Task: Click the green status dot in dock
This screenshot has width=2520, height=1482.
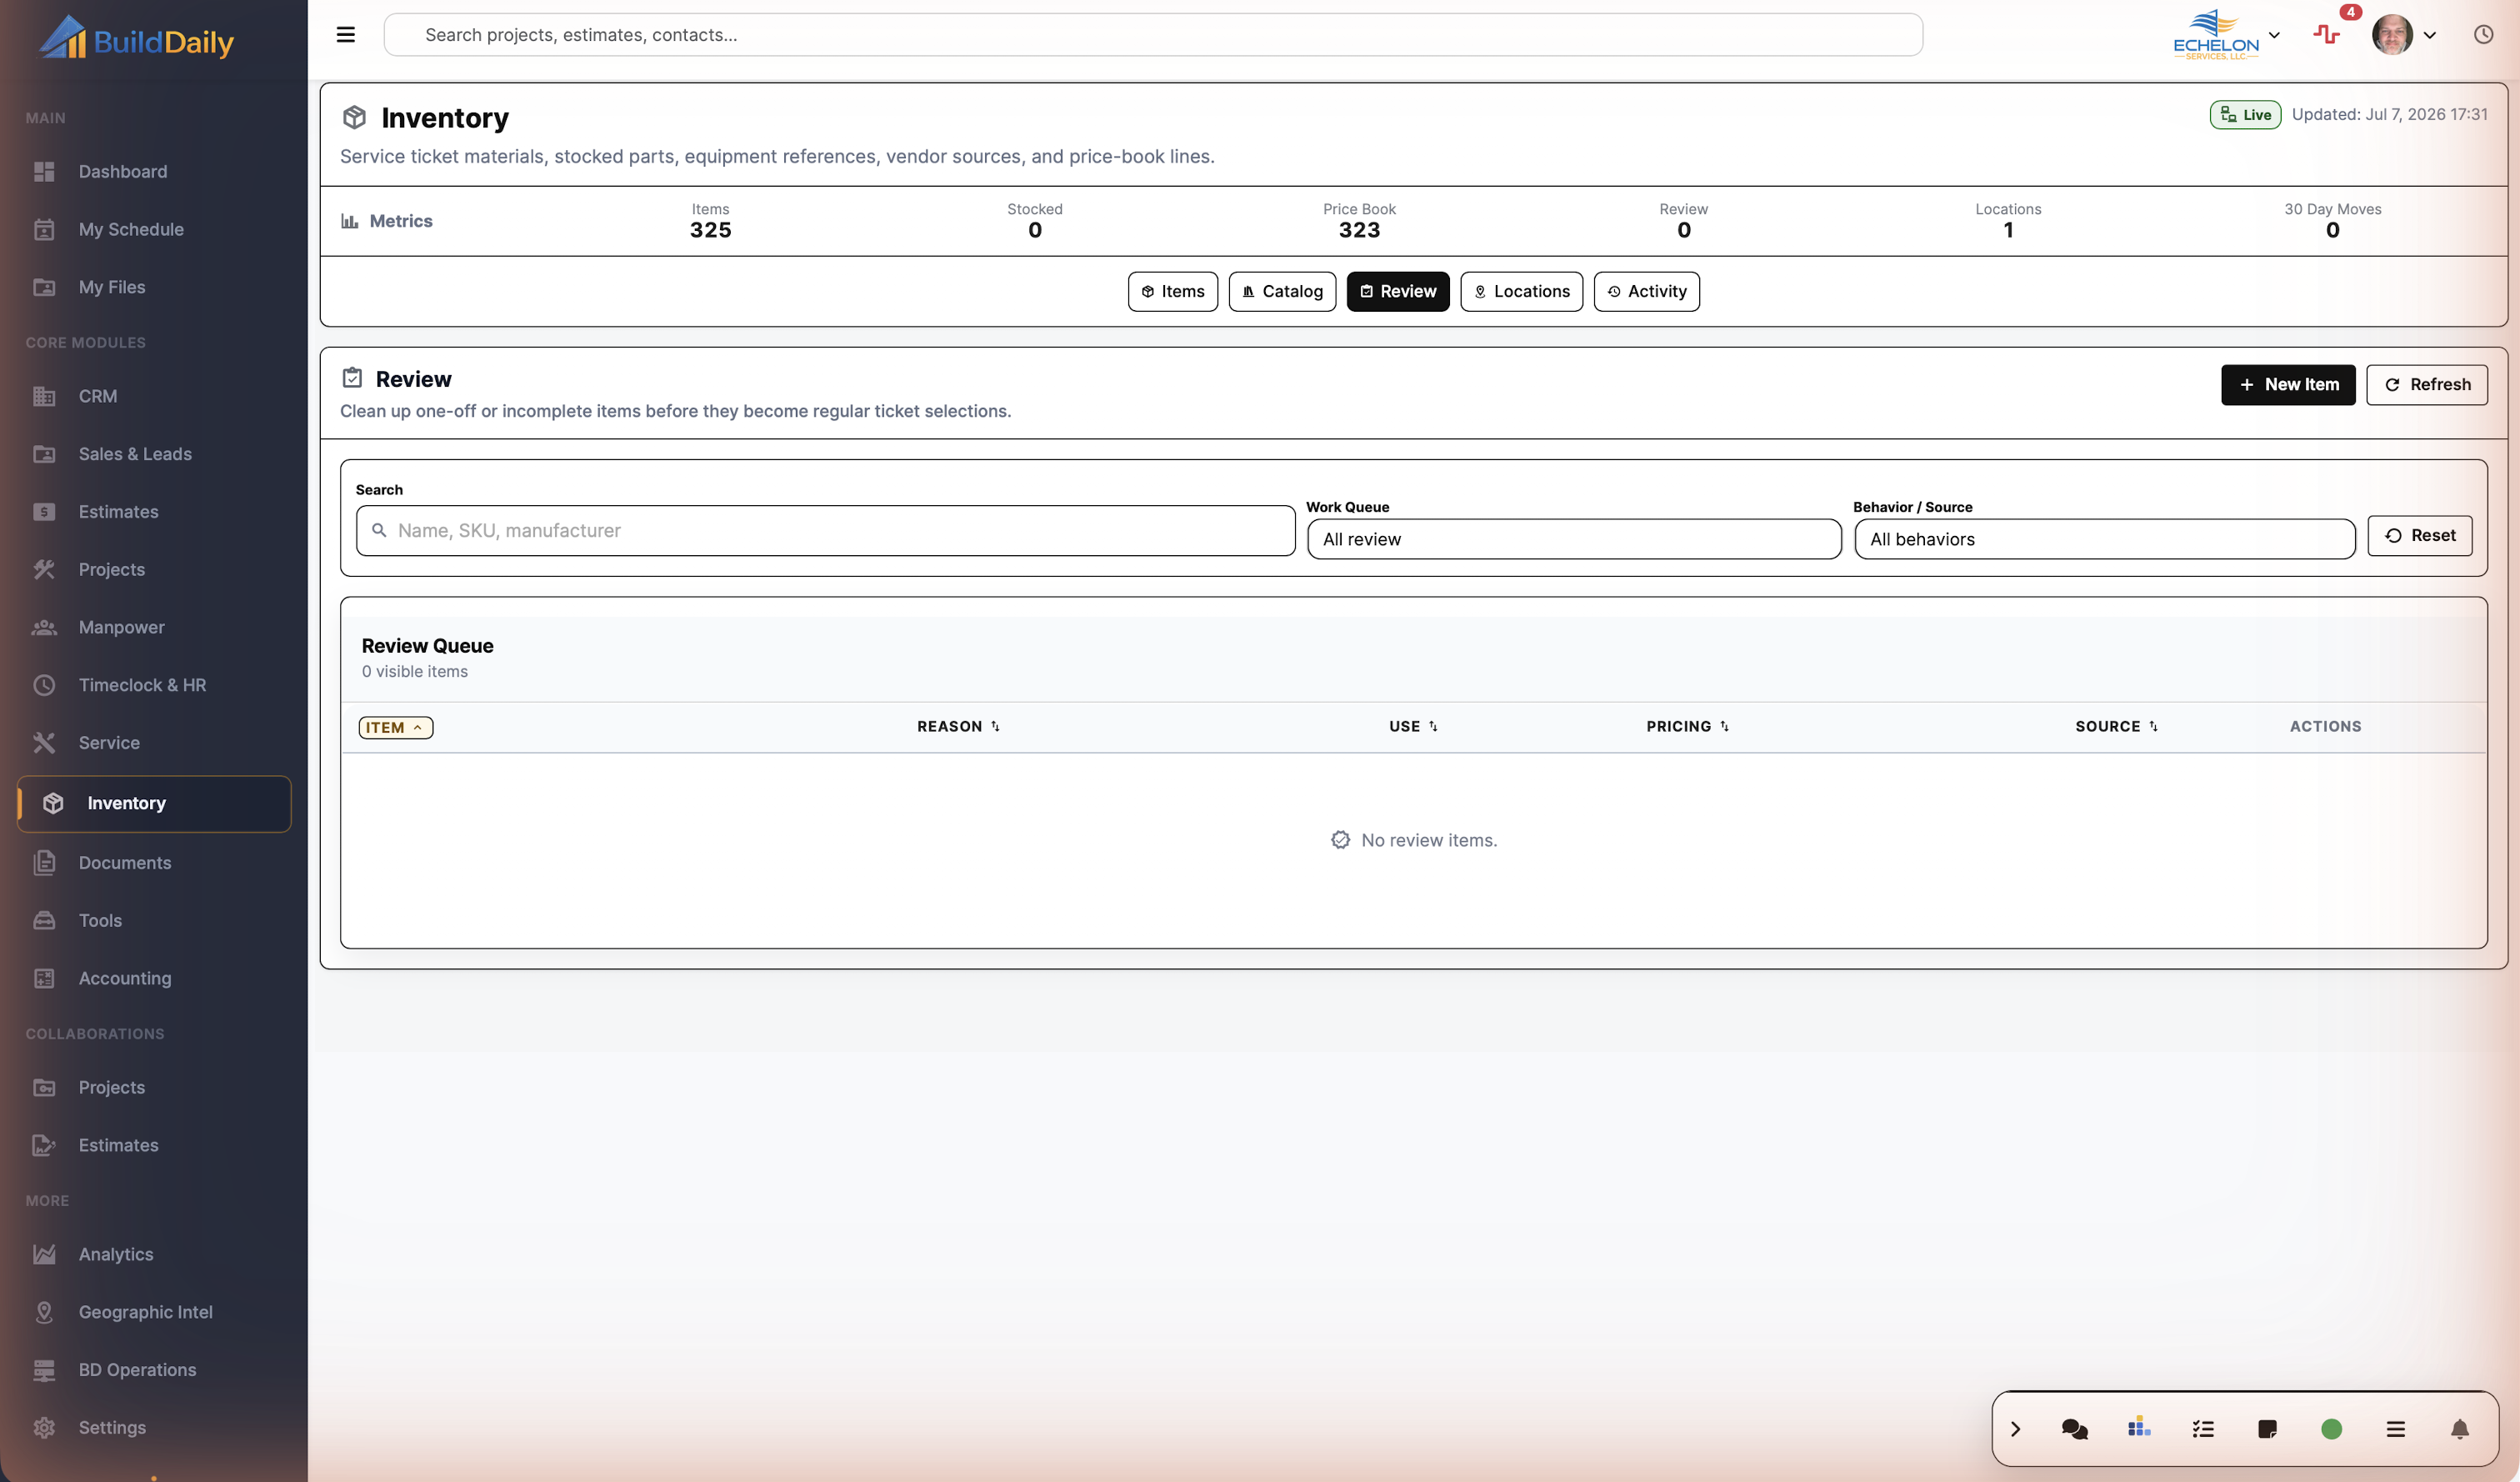Action: (2332, 1431)
